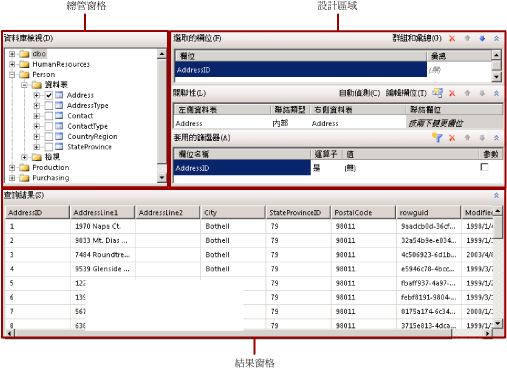Viewport: 507px width, 369px height.
Task: Collapse the 資料表 folder node
Action: (24, 85)
